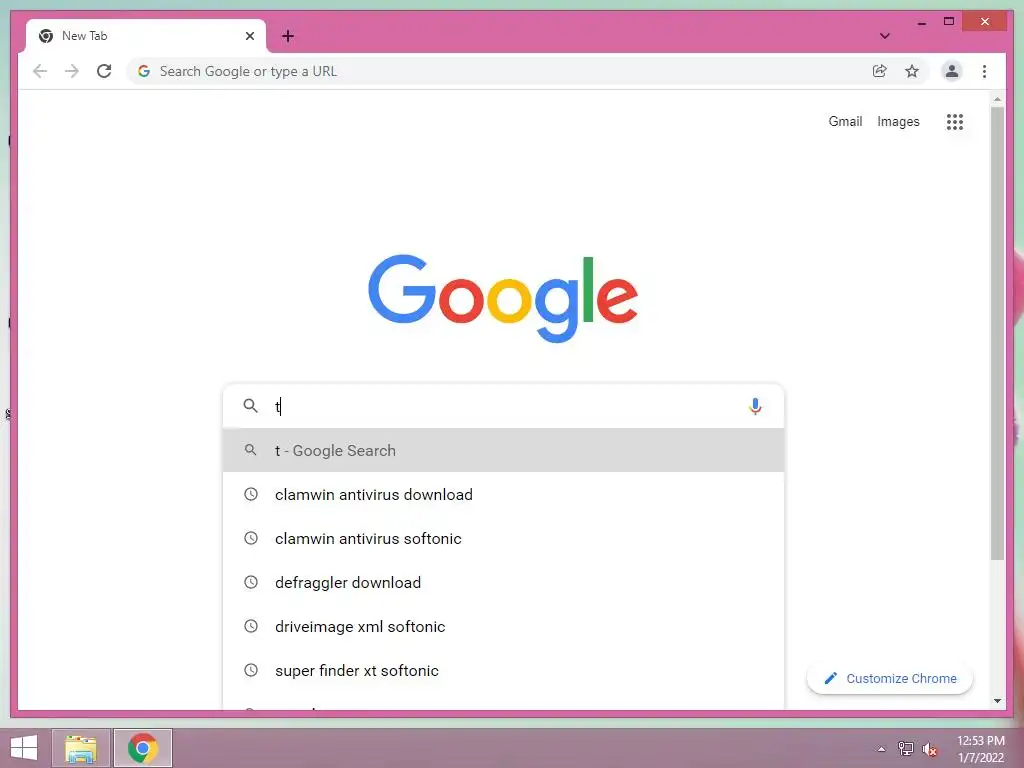The height and width of the screenshot is (768, 1024).
Task: Click the Google logo
Action: 503,298
